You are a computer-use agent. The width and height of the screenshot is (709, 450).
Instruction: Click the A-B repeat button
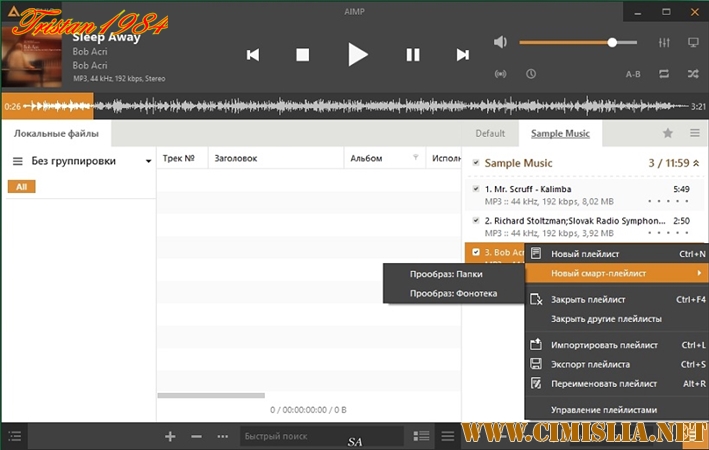(x=633, y=74)
